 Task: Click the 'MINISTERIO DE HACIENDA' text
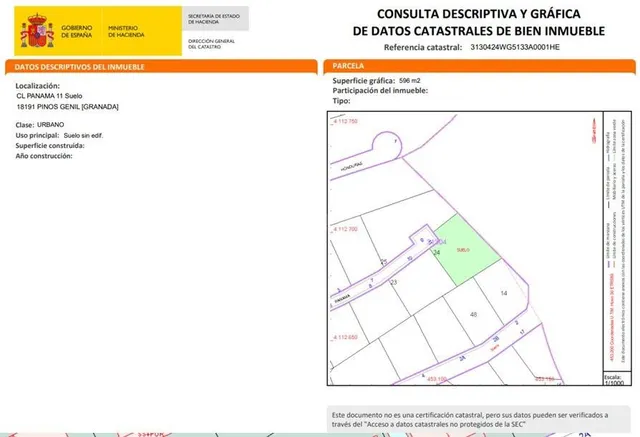click(x=126, y=31)
